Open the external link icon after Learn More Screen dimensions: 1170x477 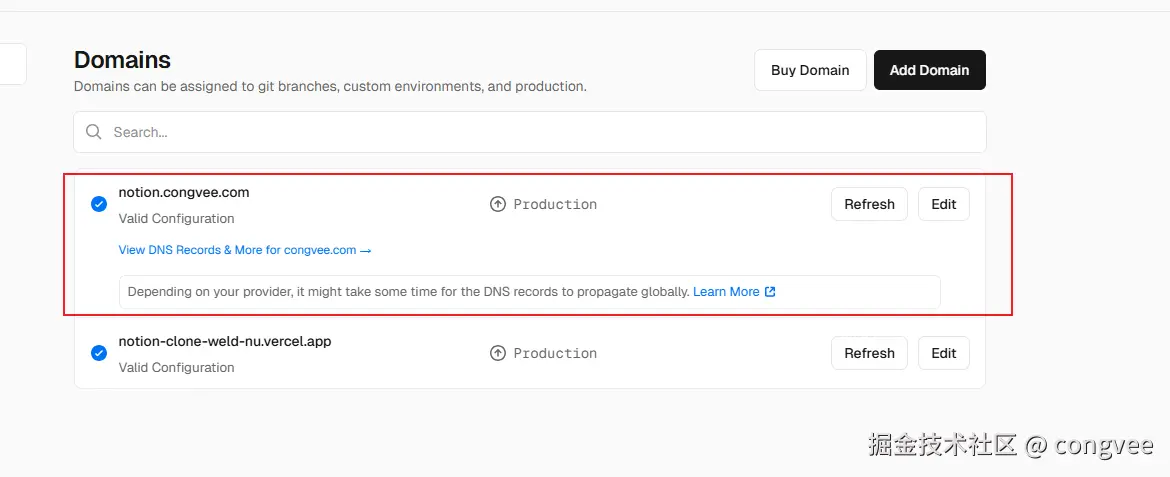tap(770, 292)
